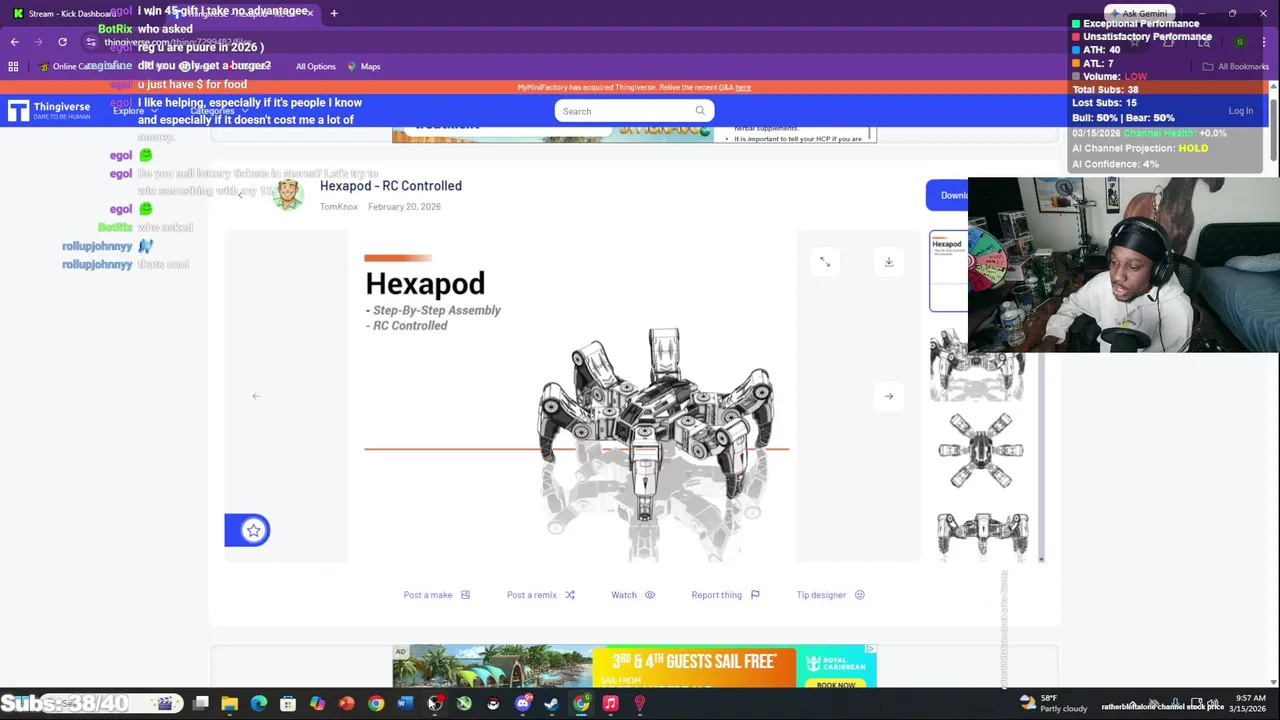The image size is (1280, 720).
Task: Open Microsoft Store from the taskbar
Action: (288, 704)
